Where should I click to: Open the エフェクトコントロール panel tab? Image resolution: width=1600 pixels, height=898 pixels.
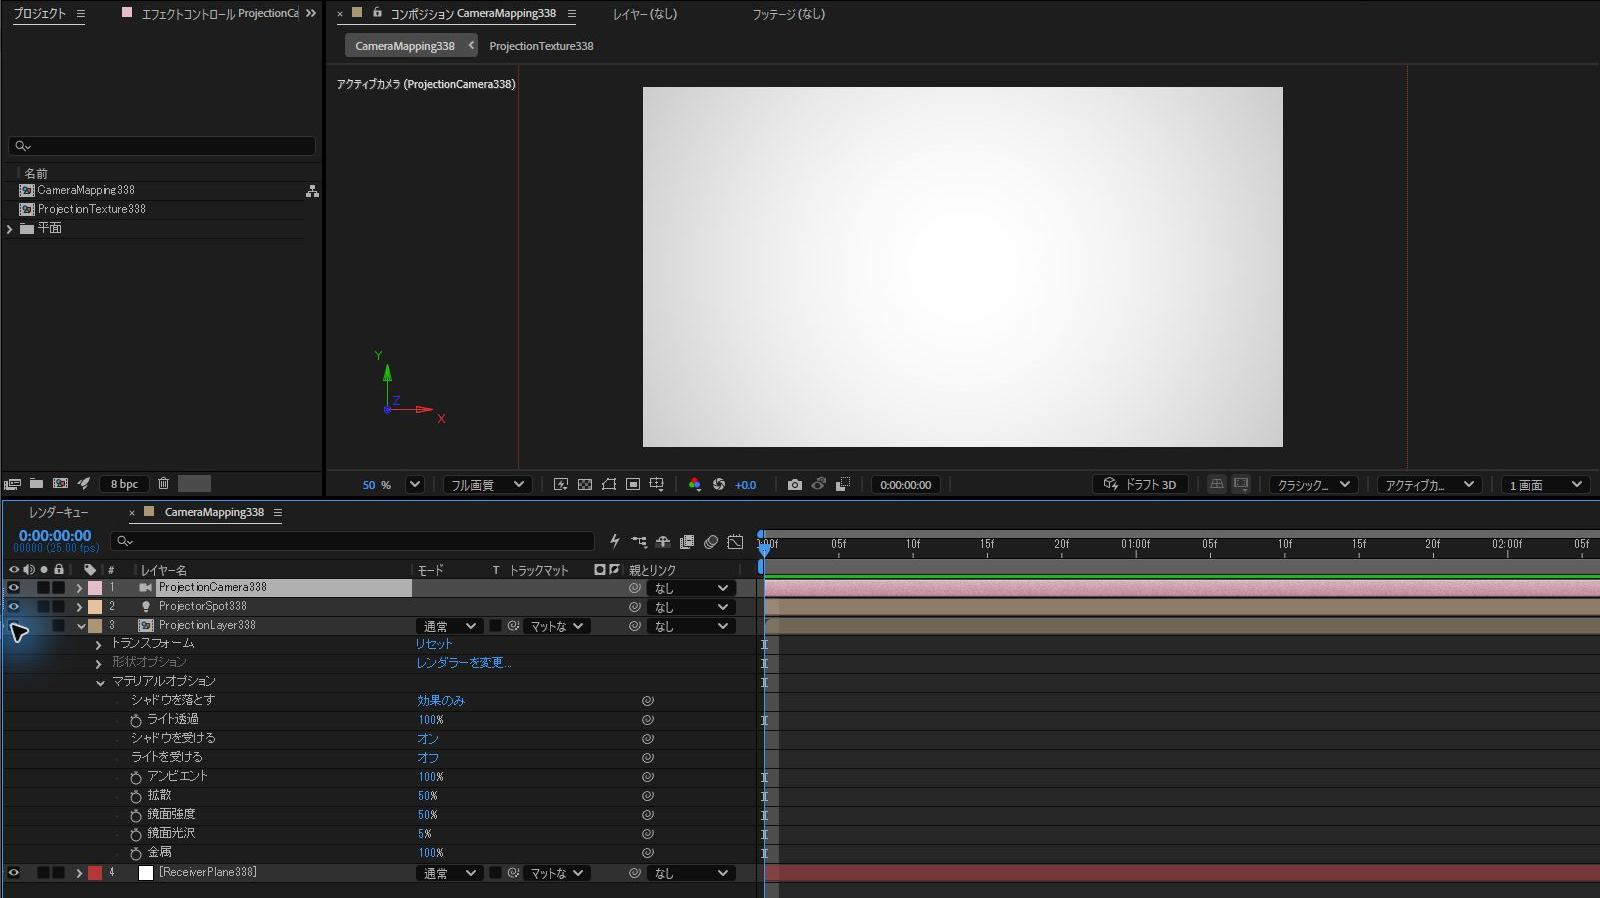point(220,14)
